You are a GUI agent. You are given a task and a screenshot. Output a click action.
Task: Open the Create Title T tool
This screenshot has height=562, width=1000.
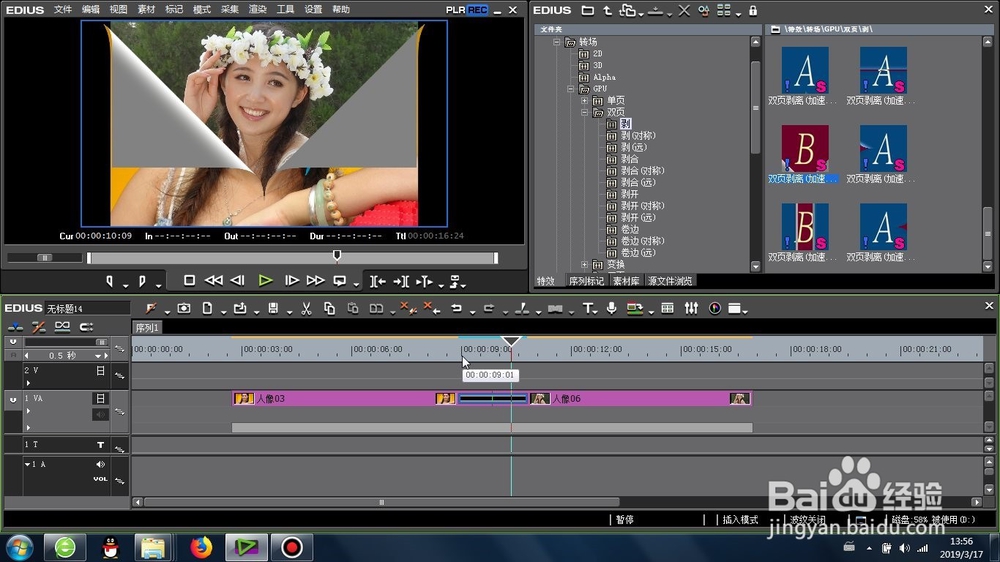click(x=588, y=309)
